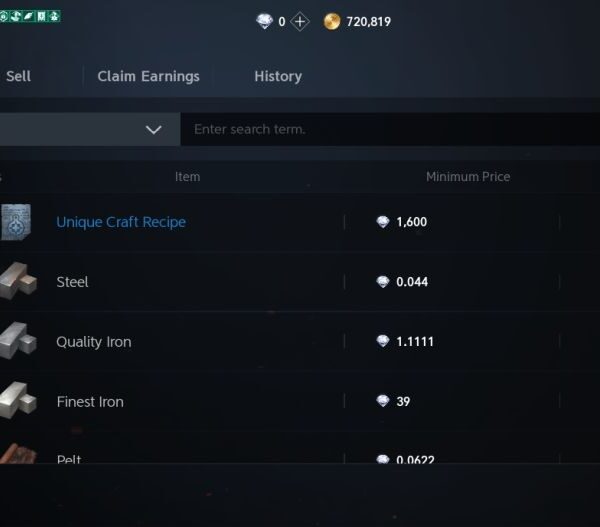Click the diamond icon beside price 1,600

(382, 222)
